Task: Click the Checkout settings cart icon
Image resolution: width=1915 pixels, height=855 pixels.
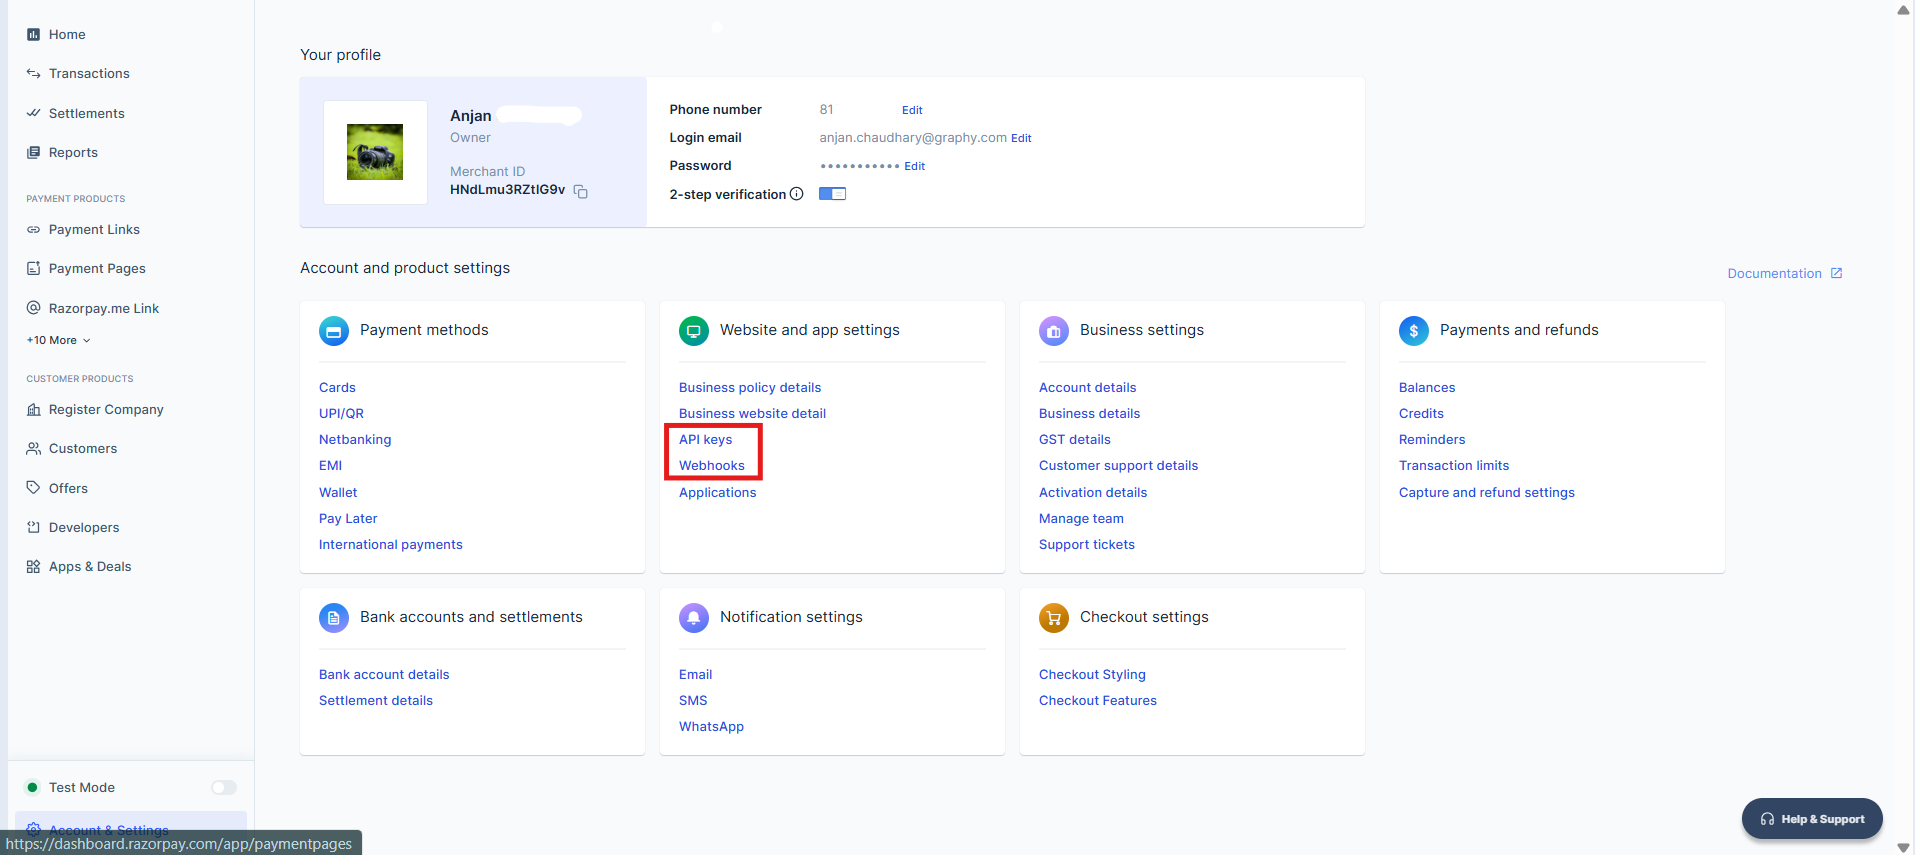Action: point(1053,618)
